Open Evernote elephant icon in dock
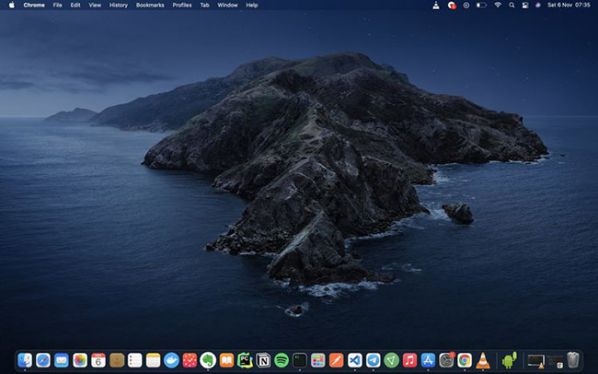Screen dimensions: 598x374 pos(208,360)
